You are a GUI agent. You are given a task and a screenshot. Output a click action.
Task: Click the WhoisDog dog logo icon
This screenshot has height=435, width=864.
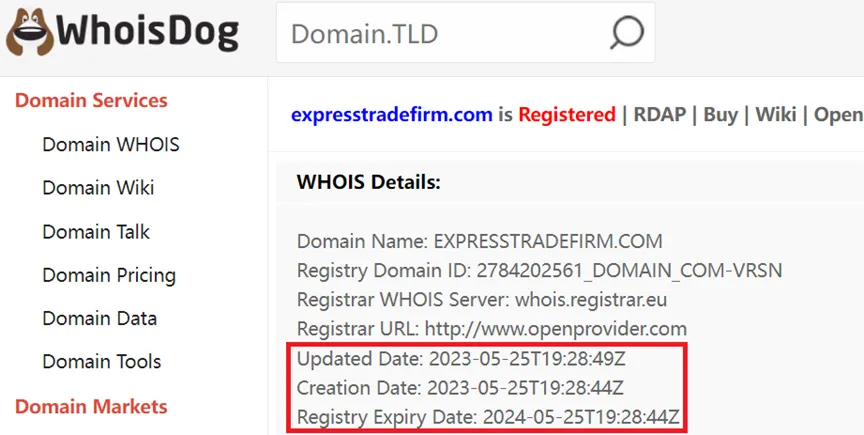30,31
